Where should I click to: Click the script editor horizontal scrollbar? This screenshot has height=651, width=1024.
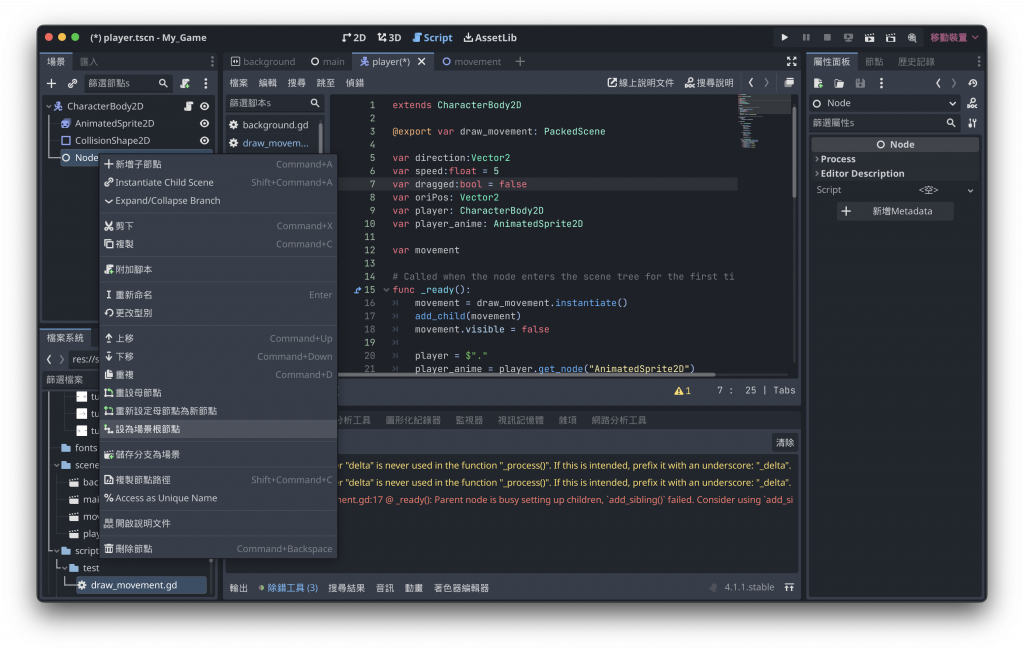click(x=526, y=375)
